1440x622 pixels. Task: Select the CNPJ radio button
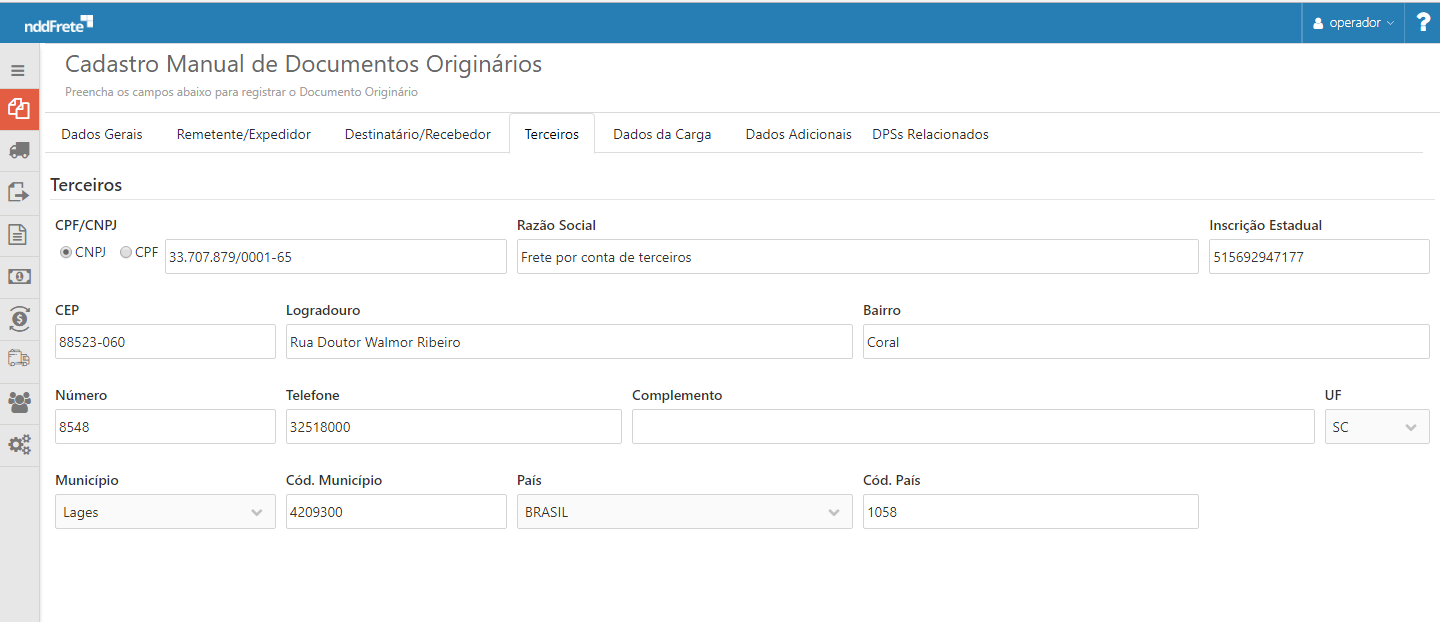(x=66, y=252)
